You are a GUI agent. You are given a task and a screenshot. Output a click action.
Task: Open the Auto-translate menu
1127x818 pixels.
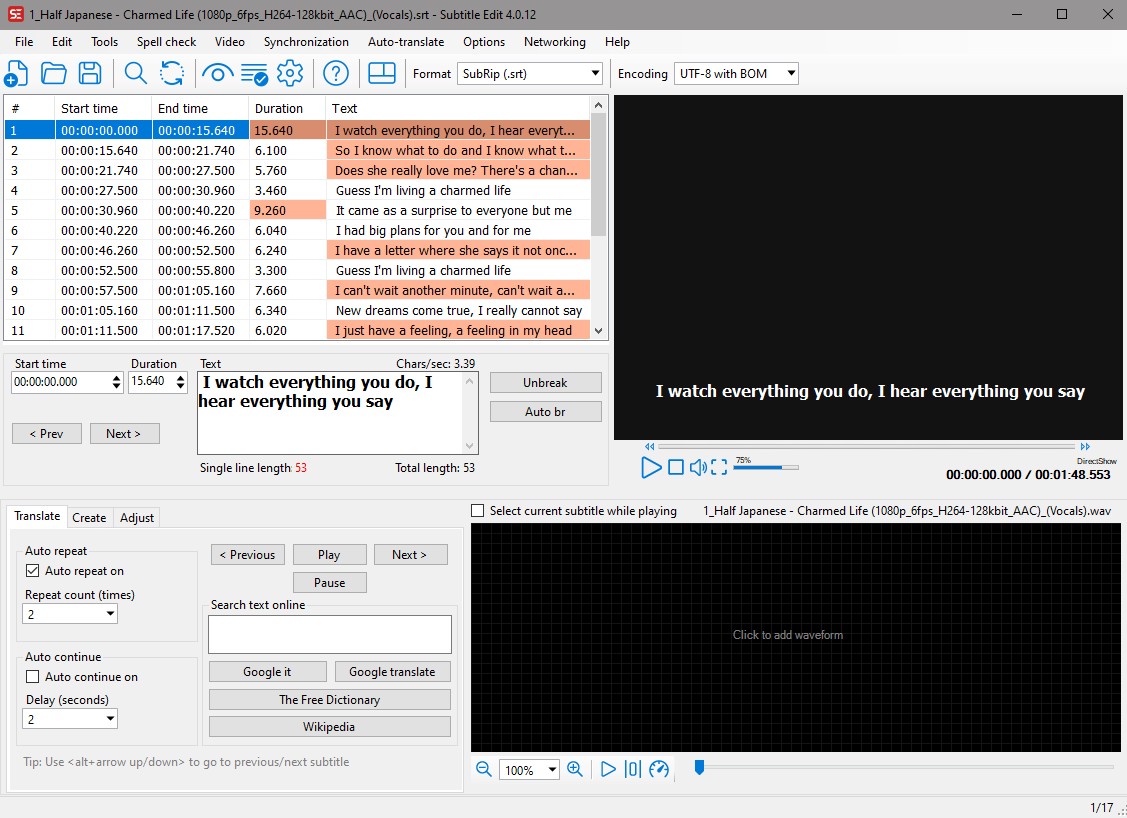point(406,42)
